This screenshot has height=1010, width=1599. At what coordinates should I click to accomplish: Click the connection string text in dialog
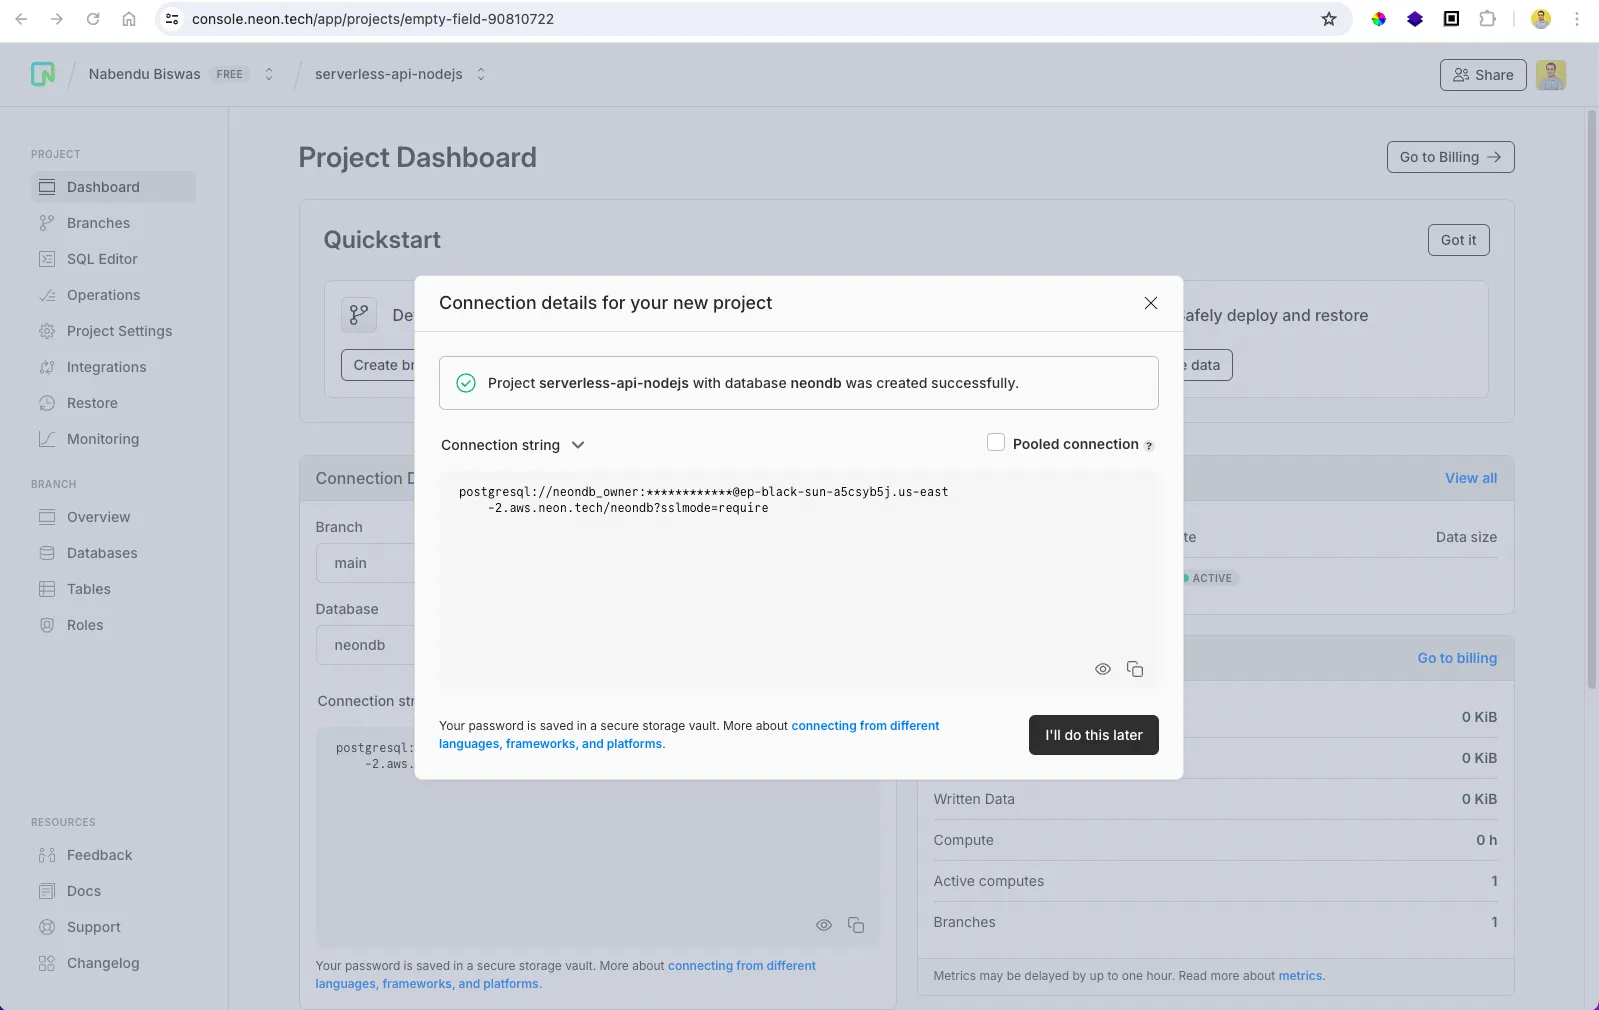703,500
